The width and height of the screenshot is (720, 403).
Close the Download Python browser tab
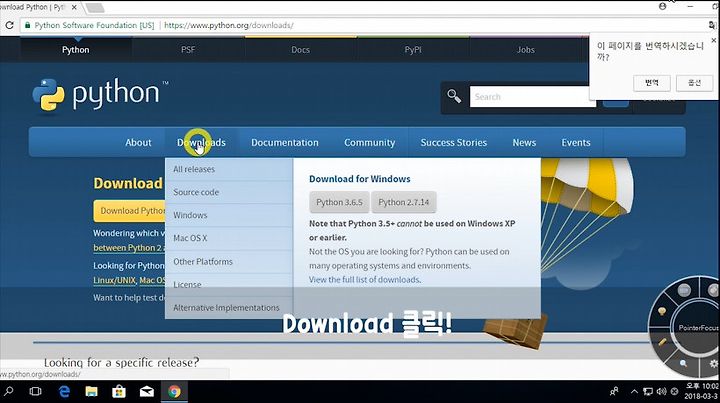coord(74,7)
